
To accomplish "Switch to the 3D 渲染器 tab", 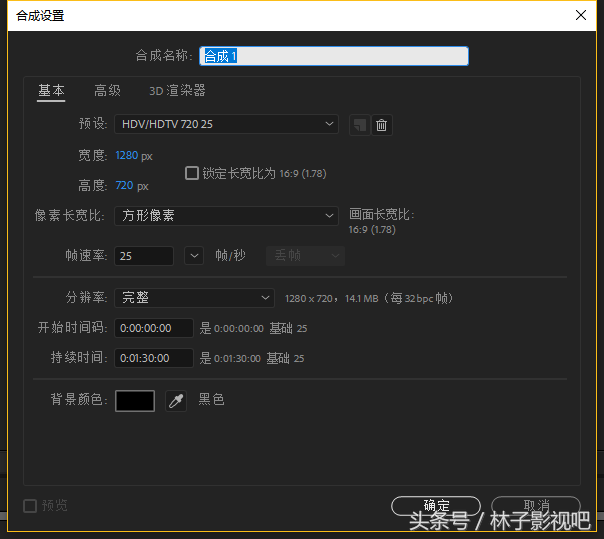I will click(177, 91).
